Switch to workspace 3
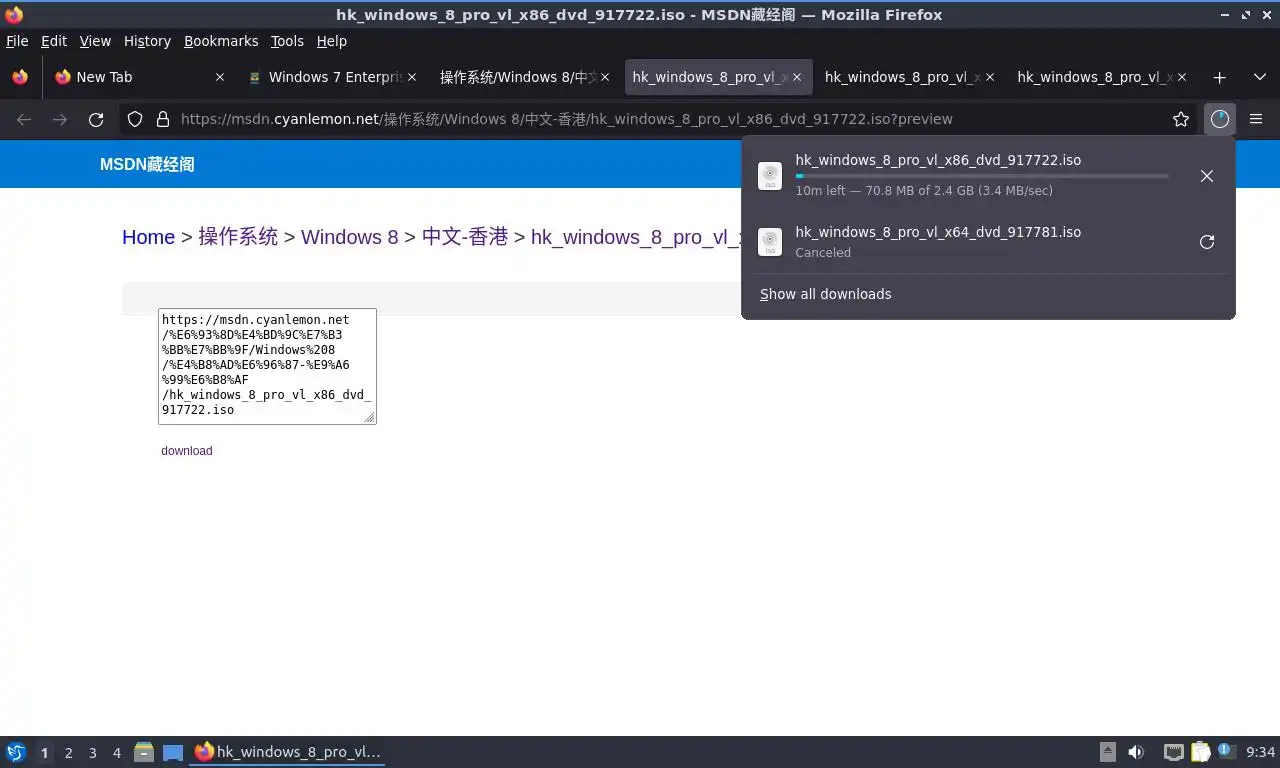The width and height of the screenshot is (1280, 768). (x=92, y=753)
